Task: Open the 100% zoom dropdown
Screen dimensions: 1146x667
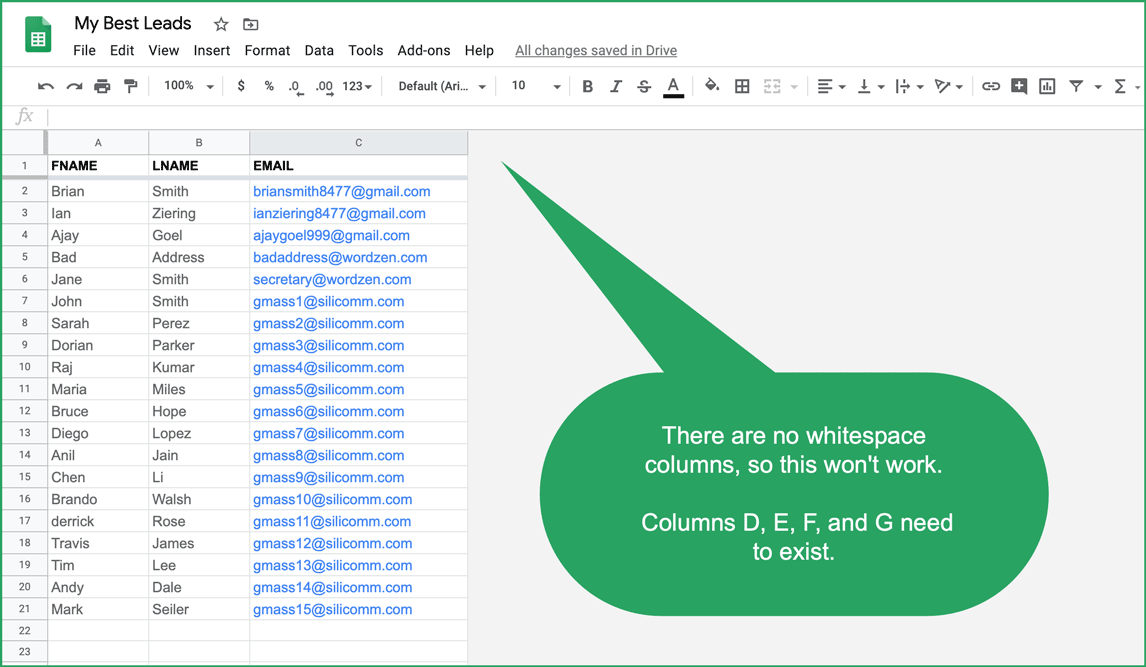Action: point(188,87)
